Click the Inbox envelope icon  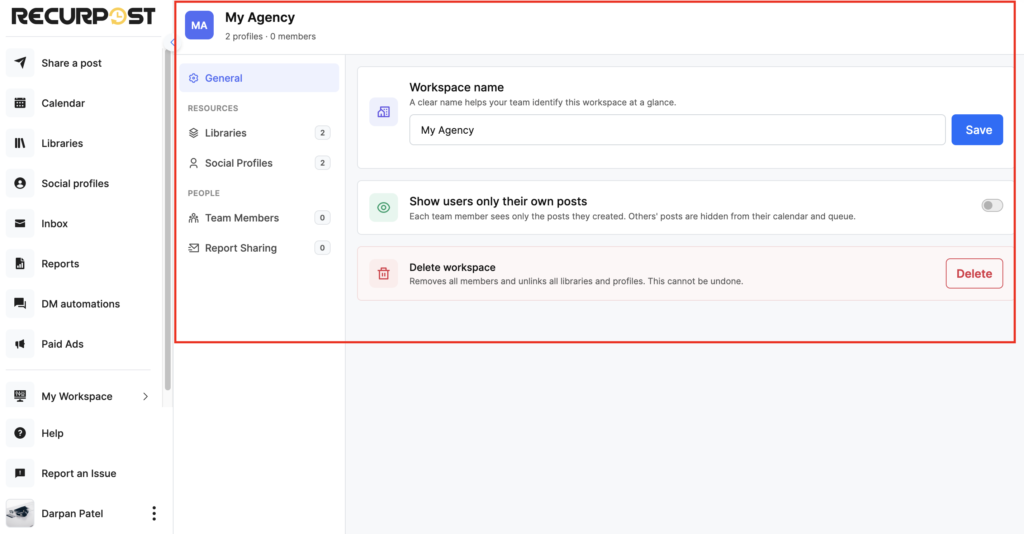point(20,223)
